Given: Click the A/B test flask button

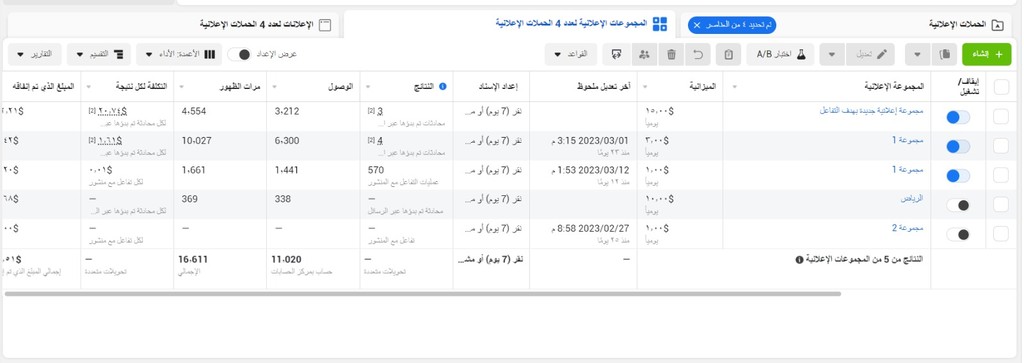Looking at the screenshot, I should pyautogui.click(x=780, y=54).
